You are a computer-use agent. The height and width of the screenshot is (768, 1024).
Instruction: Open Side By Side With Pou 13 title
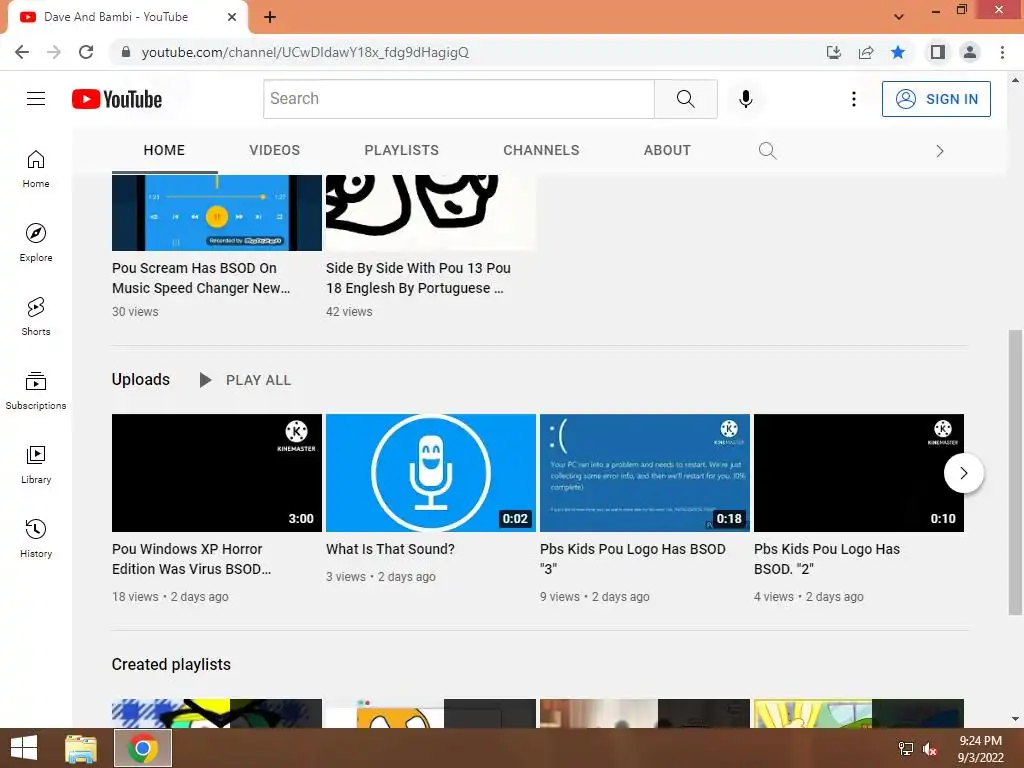(x=418, y=278)
